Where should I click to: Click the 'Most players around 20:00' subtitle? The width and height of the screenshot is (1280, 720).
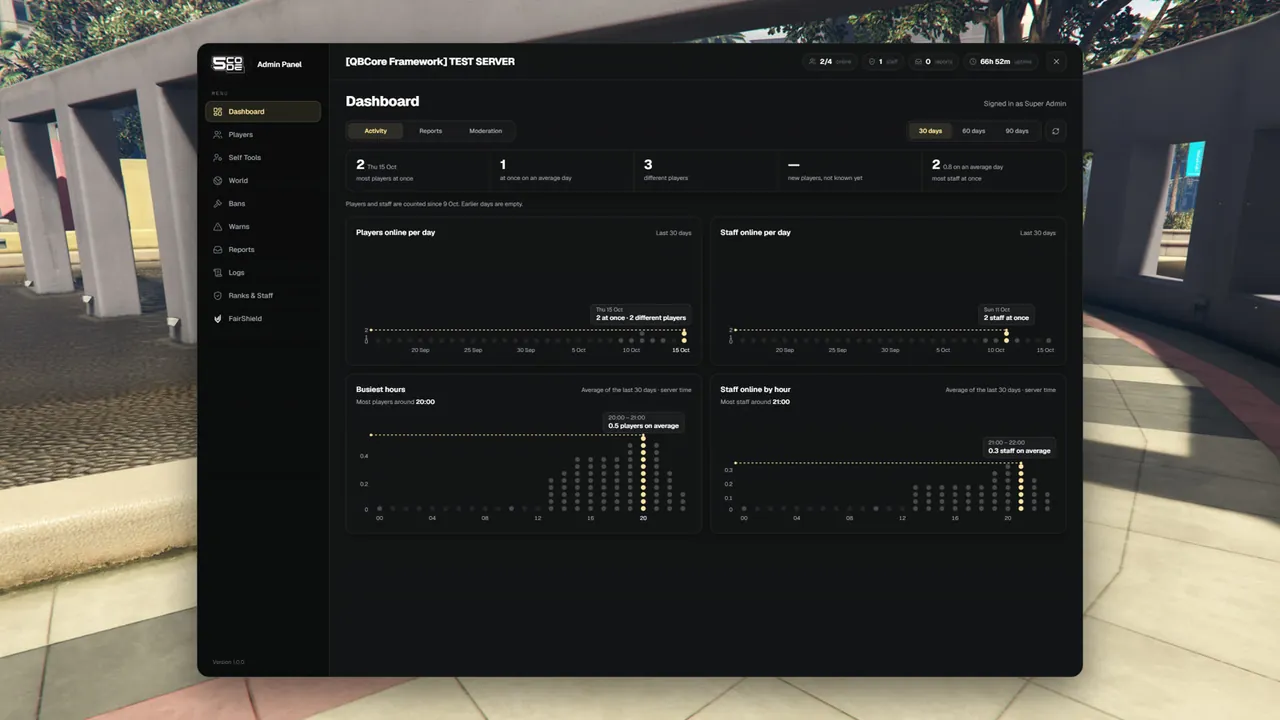click(395, 402)
